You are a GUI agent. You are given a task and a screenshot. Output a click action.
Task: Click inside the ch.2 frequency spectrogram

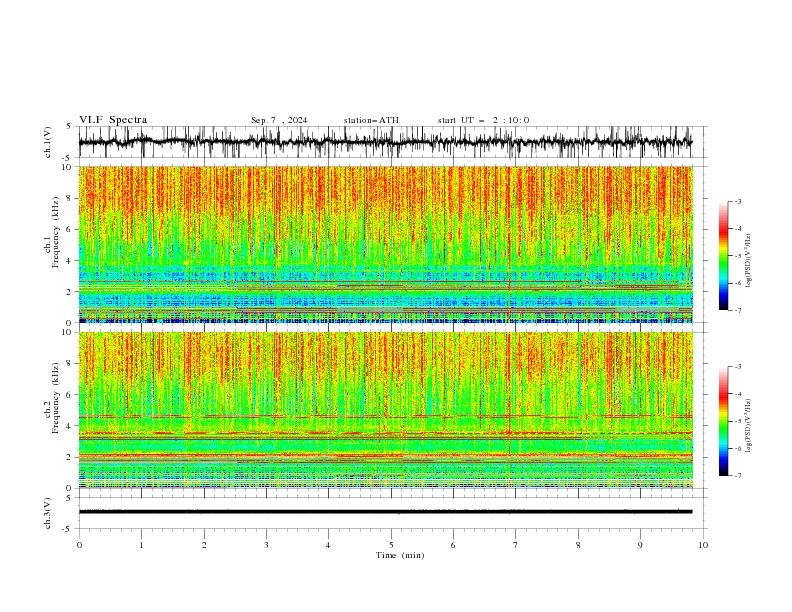click(x=386, y=410)
